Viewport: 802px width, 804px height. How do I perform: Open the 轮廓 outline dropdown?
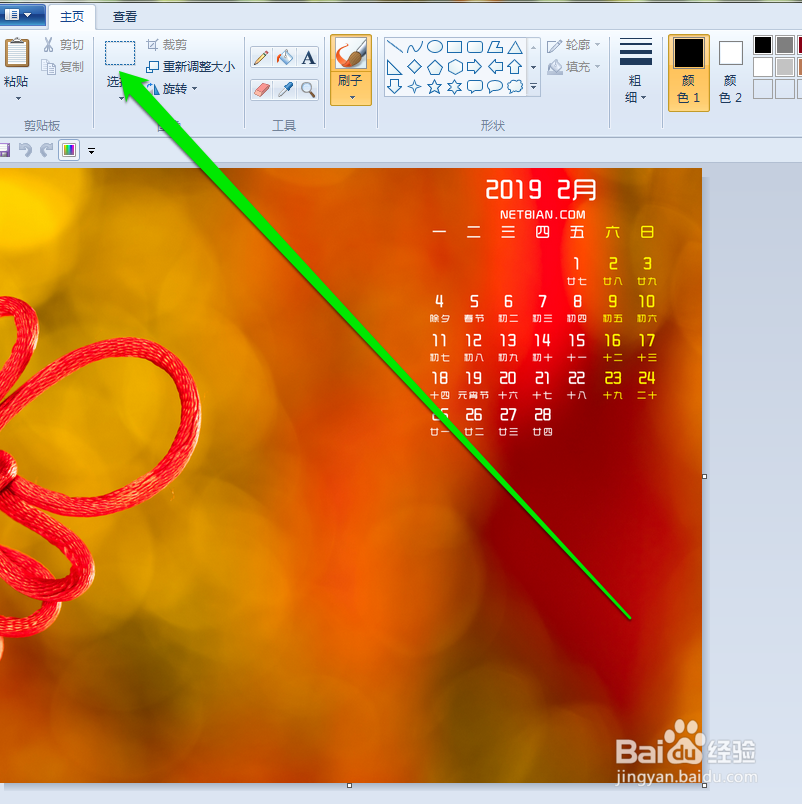tap(573, 46)
